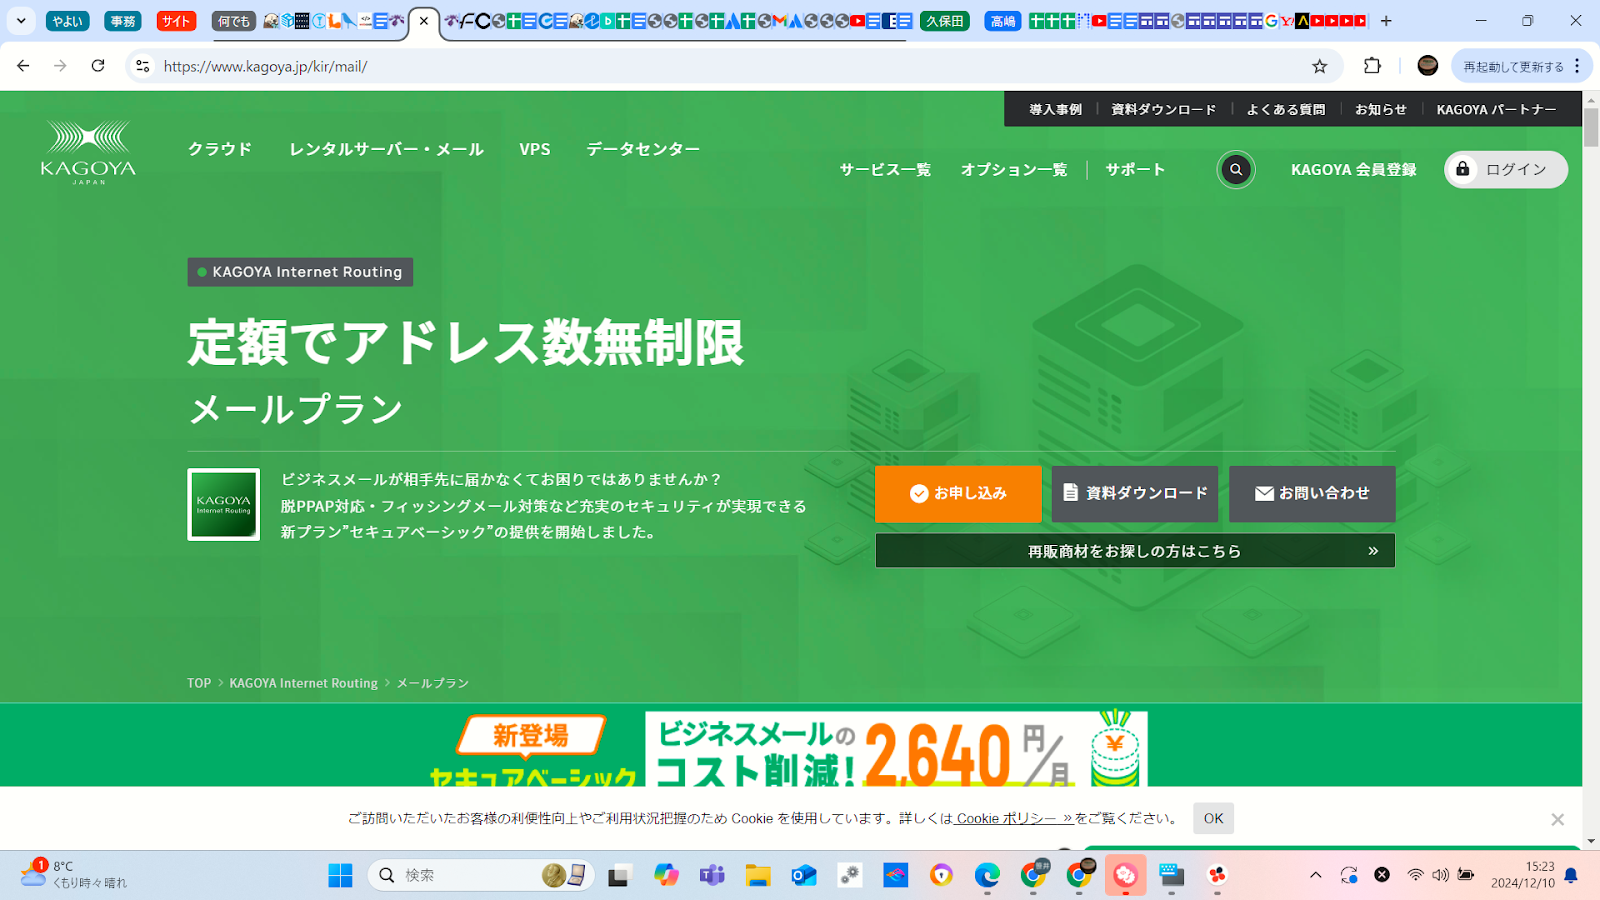Open the Windows Start menu
This screenshot has width=1600, height=900.
[340, 875]
